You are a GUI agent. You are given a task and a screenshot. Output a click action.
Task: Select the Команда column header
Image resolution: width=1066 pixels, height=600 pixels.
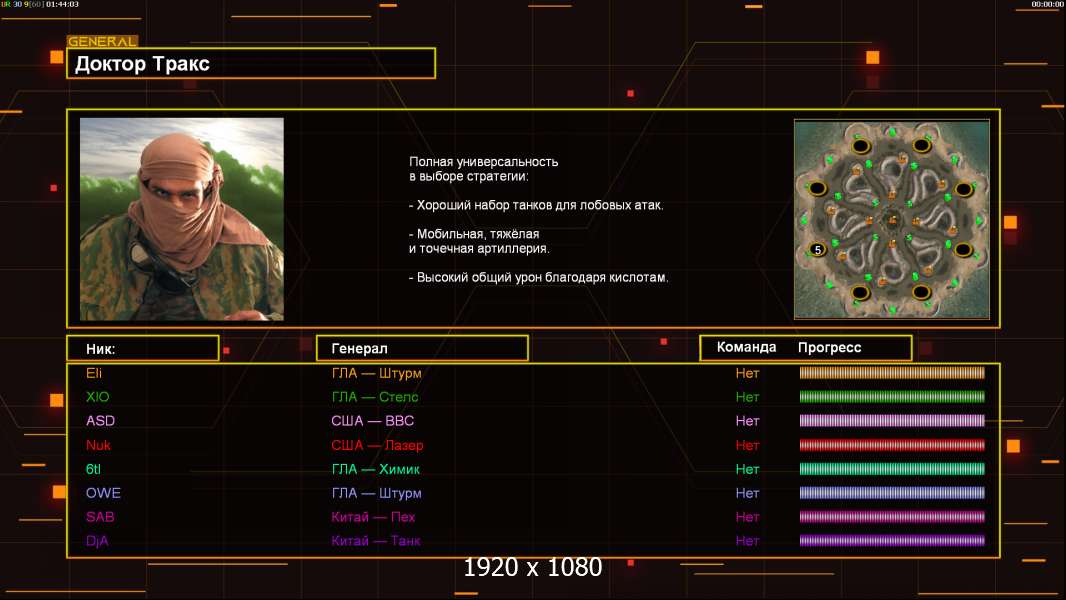[x=746, y=348]
